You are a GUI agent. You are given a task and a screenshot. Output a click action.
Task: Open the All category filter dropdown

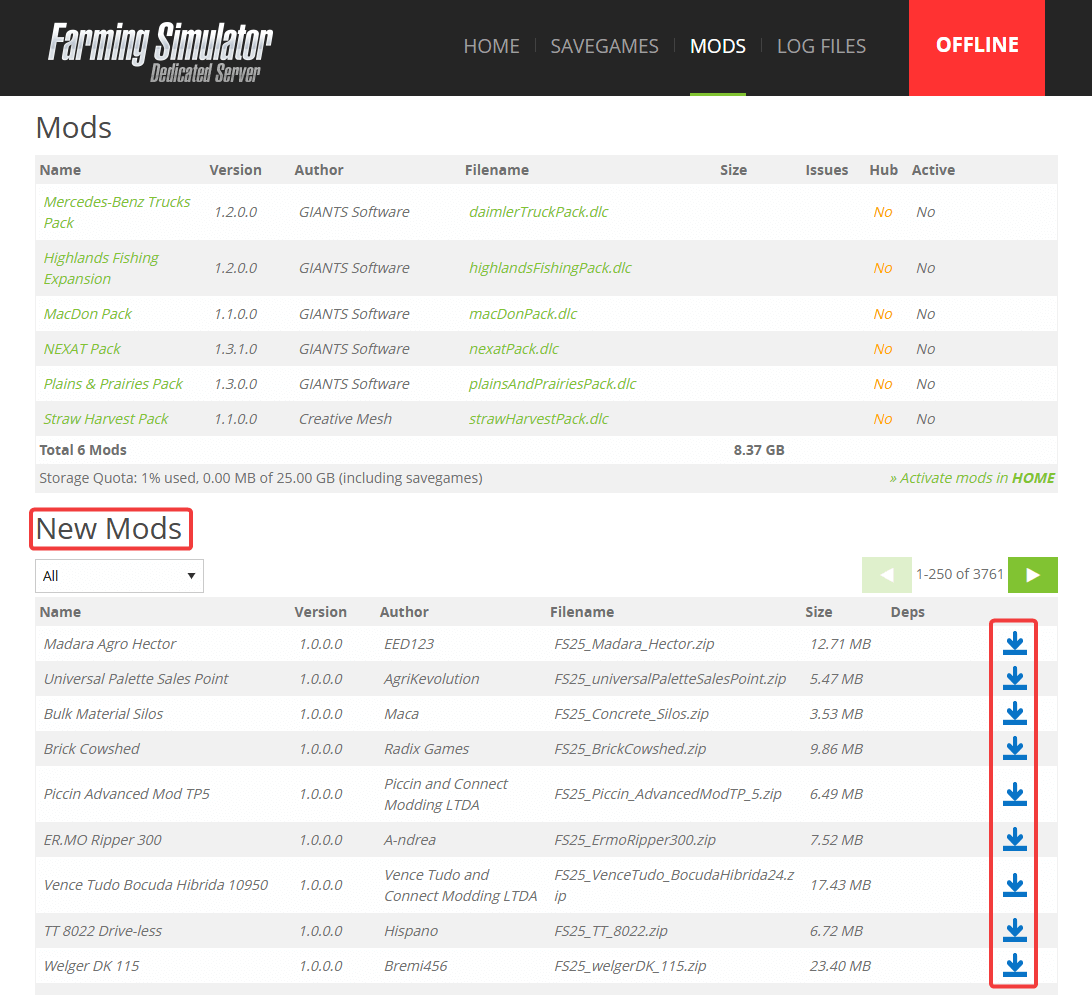[x=119, y=576]
